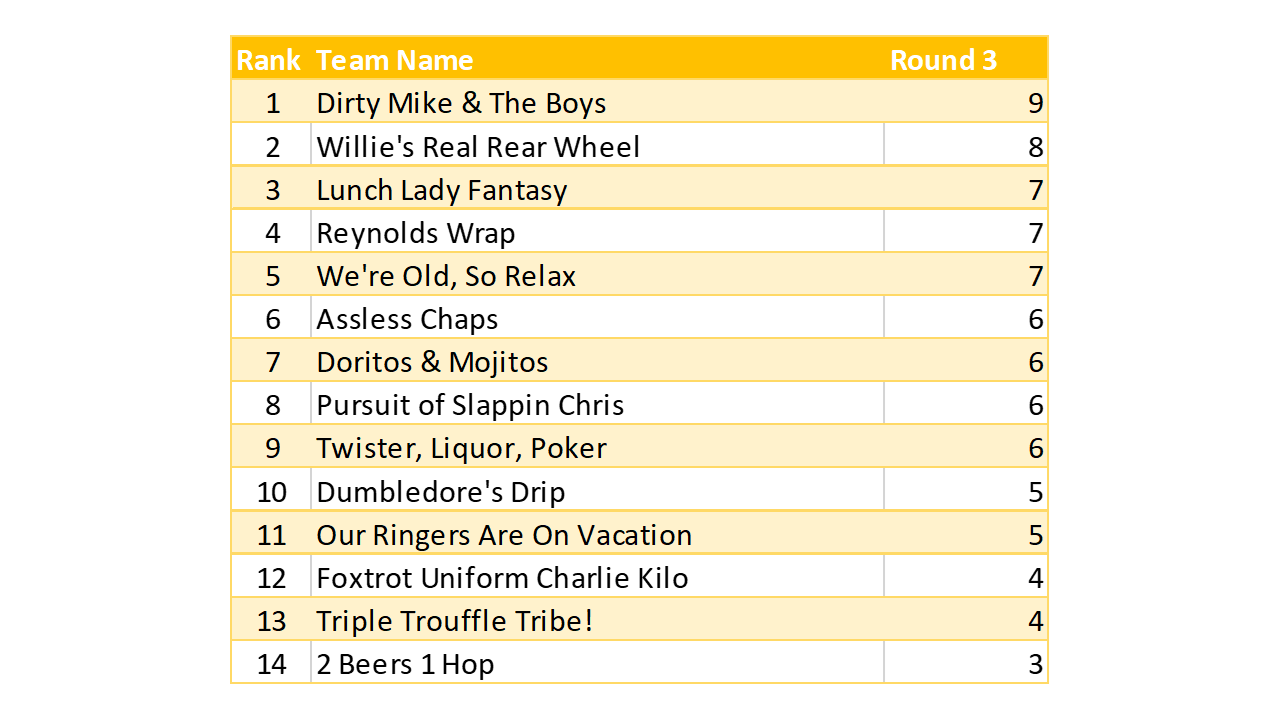Screen dimensions: 1280x720
Task: Click the Willie's Real Rear Wheel team name
Action: point(478,147)
